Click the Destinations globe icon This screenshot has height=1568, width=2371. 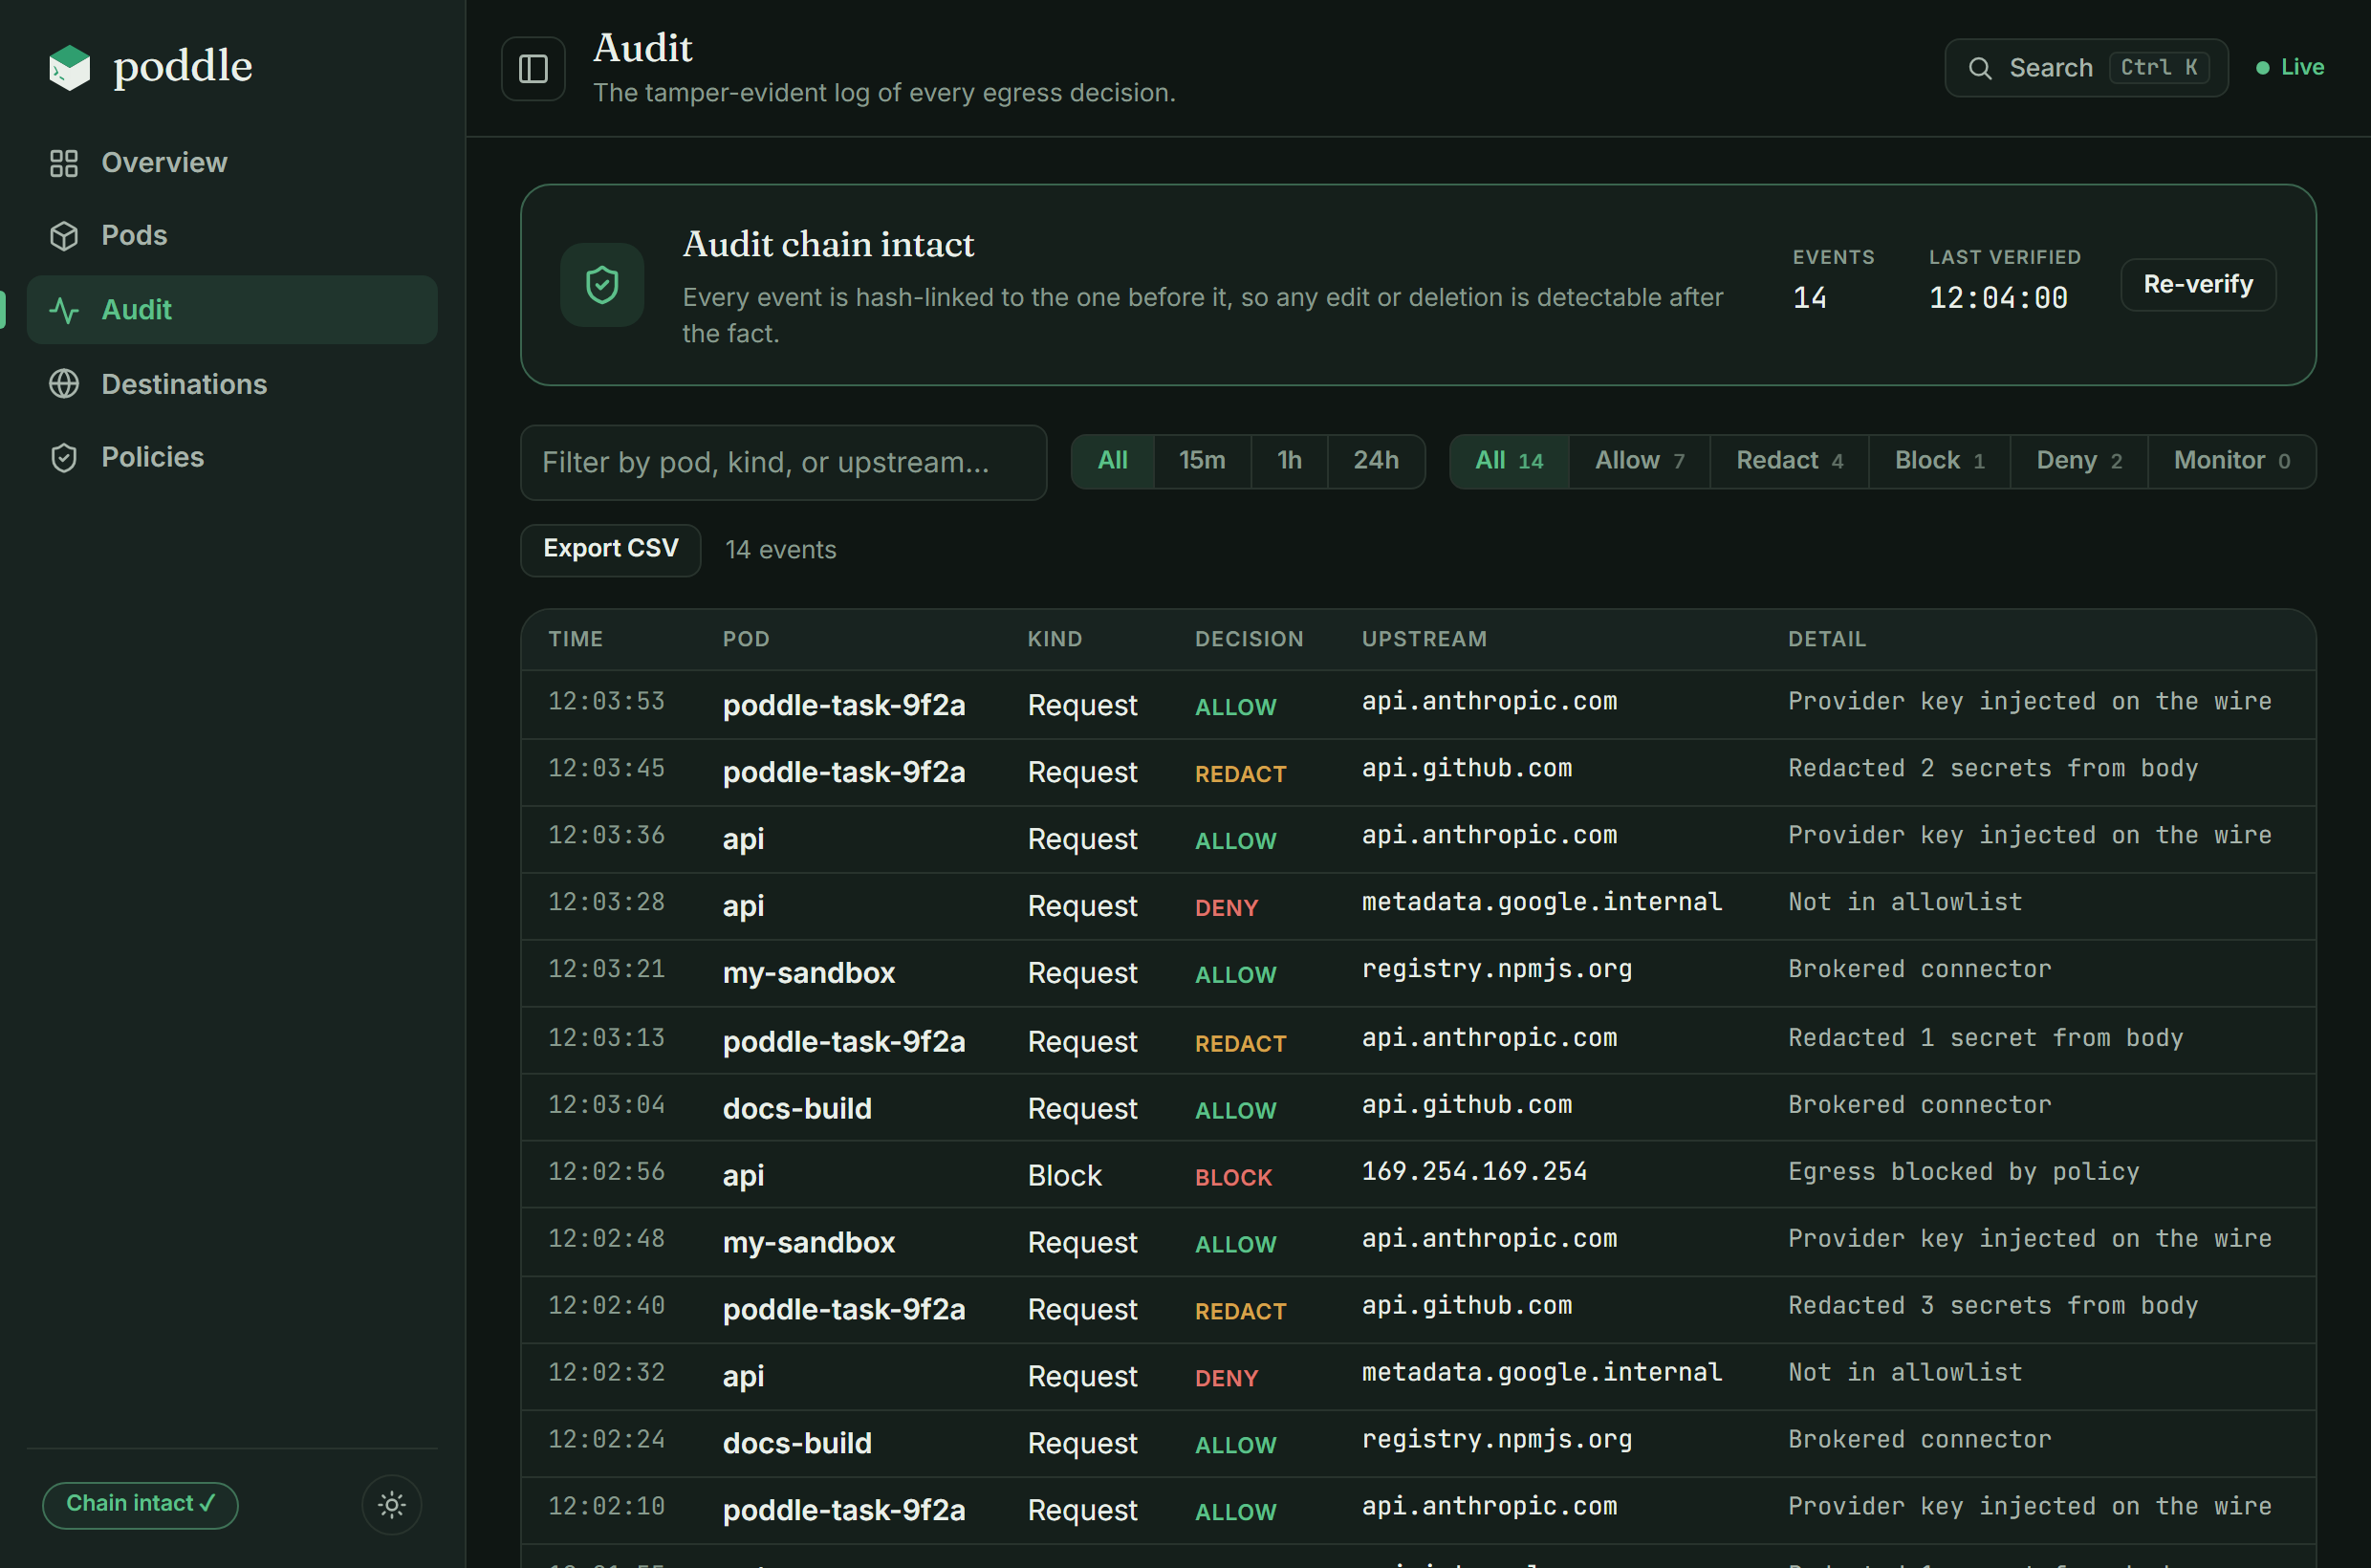tap(64, 384)
